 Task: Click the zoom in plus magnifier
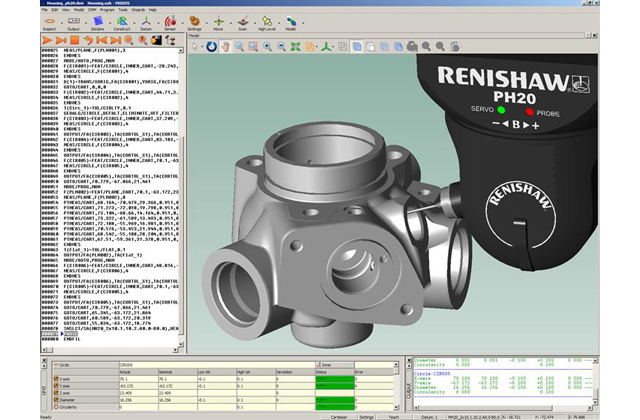coord(267,47)
